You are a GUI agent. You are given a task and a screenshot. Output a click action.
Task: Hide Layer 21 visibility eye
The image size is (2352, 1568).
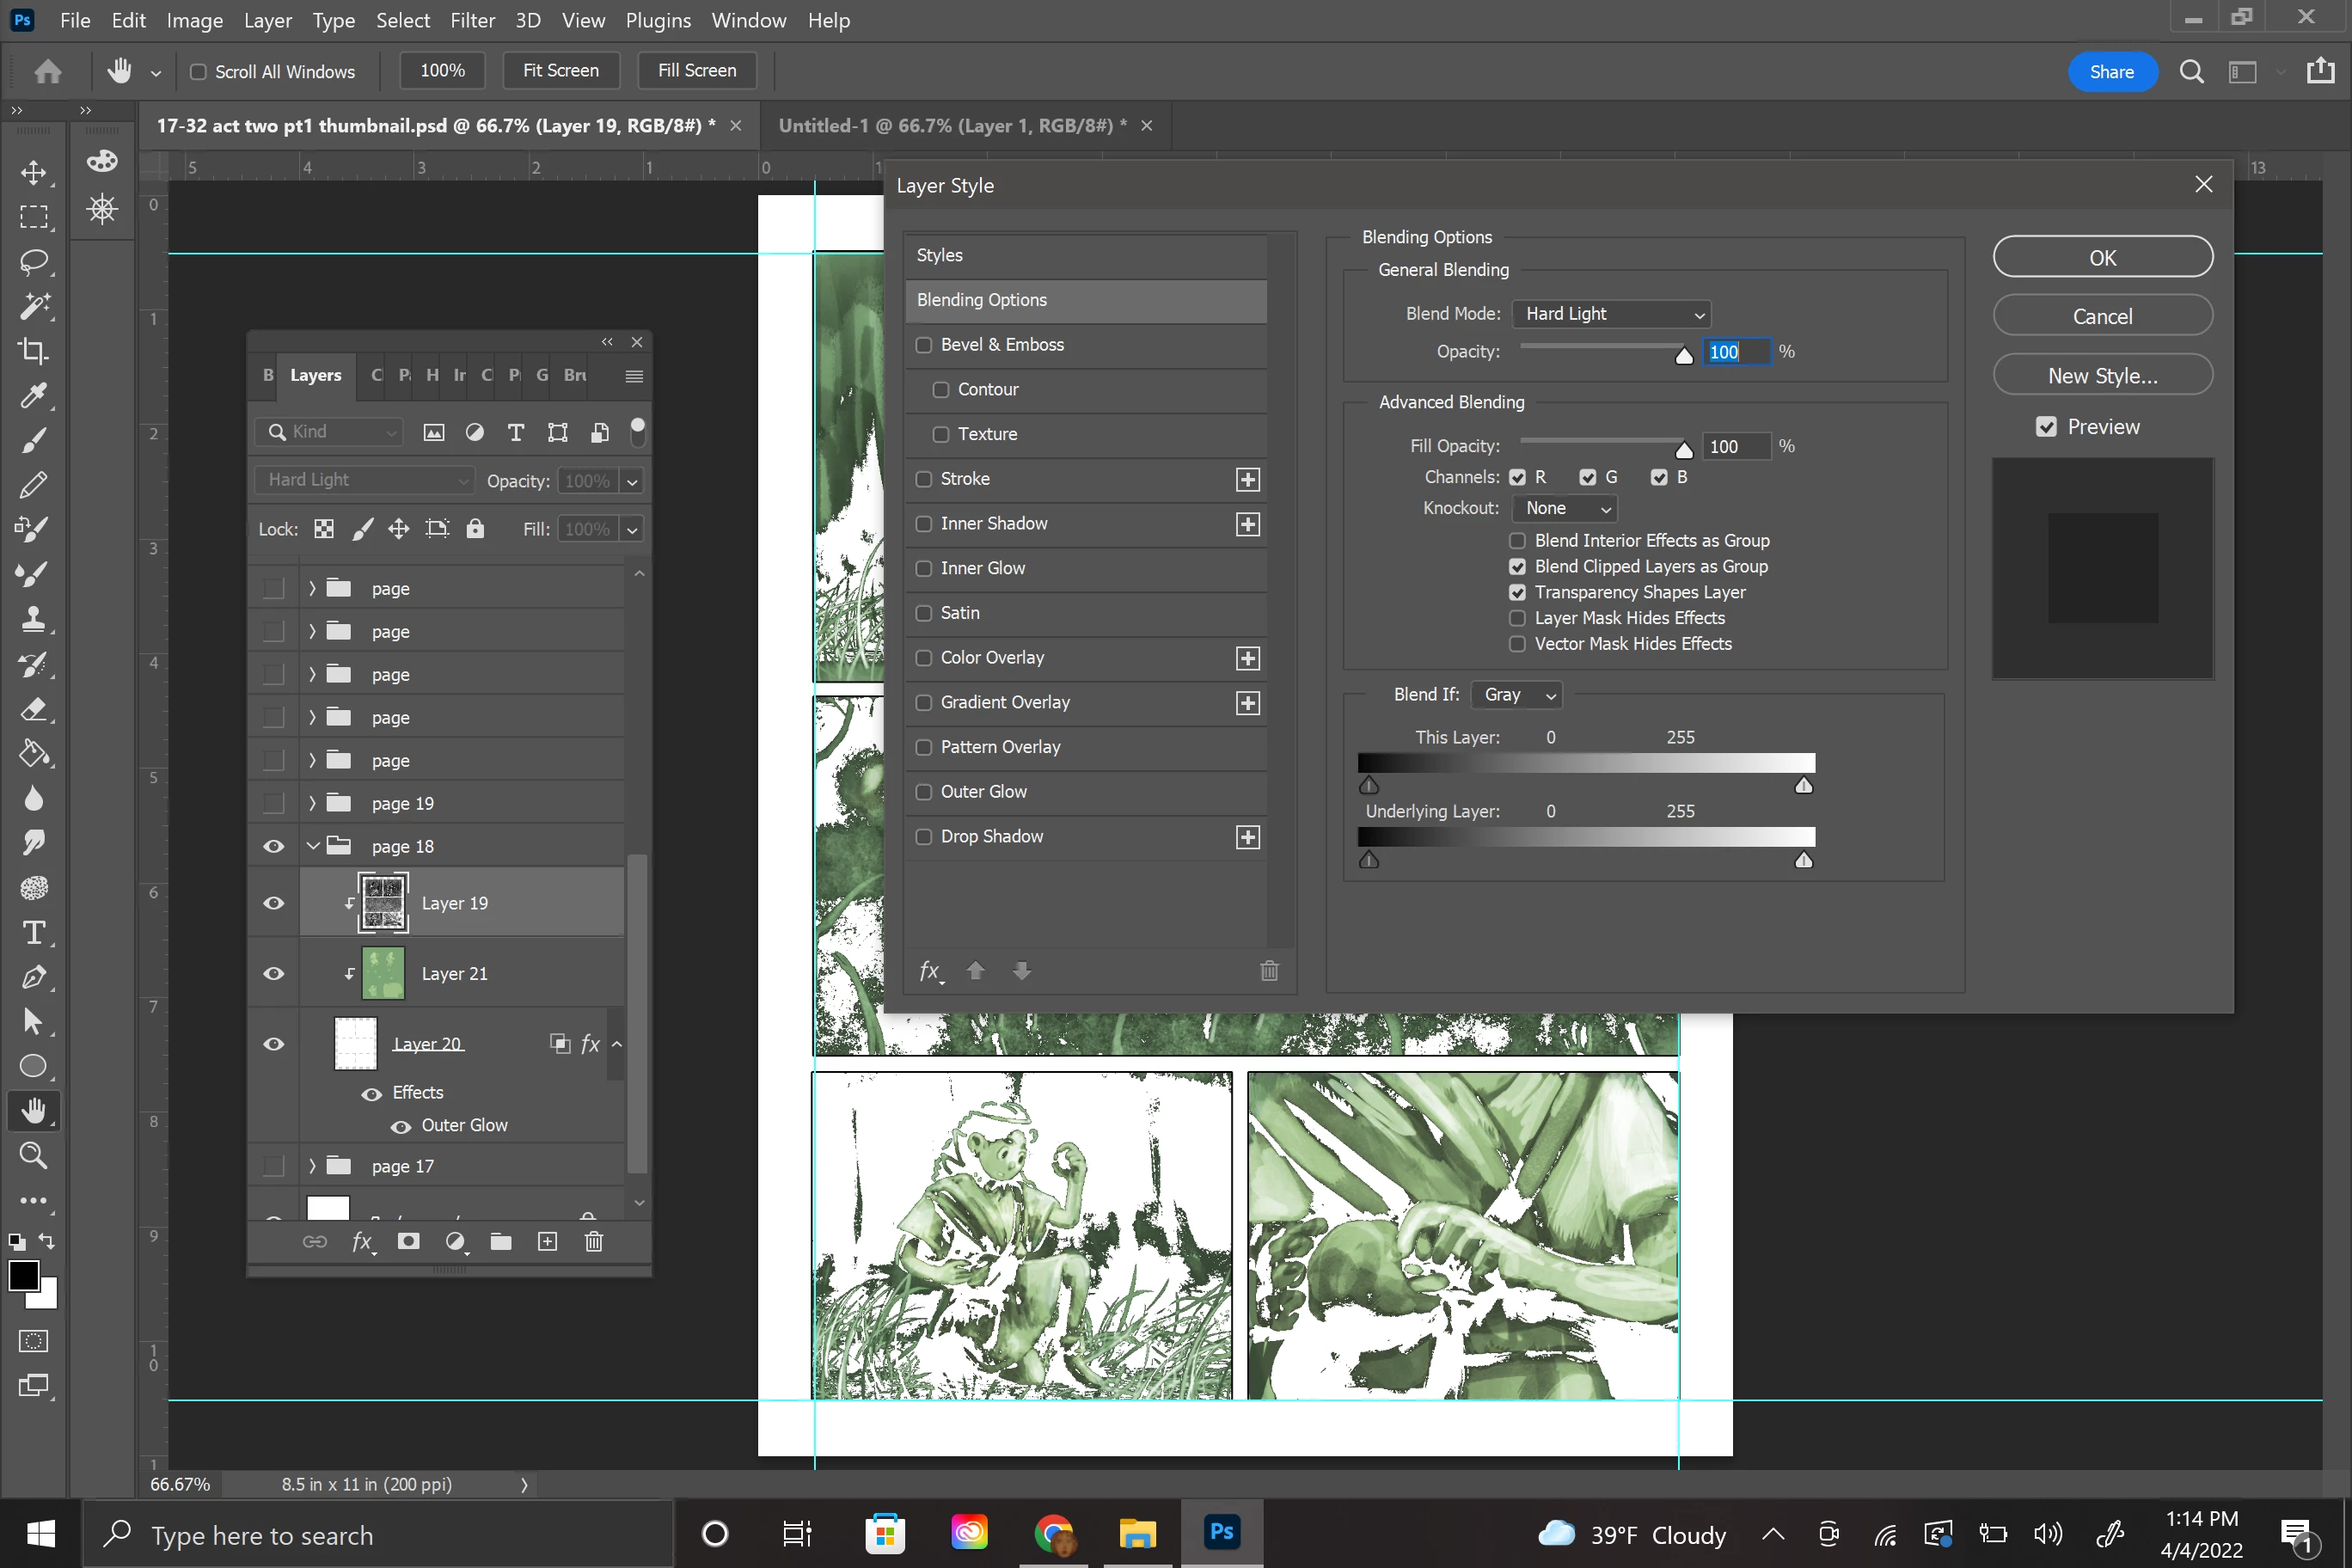273,974
